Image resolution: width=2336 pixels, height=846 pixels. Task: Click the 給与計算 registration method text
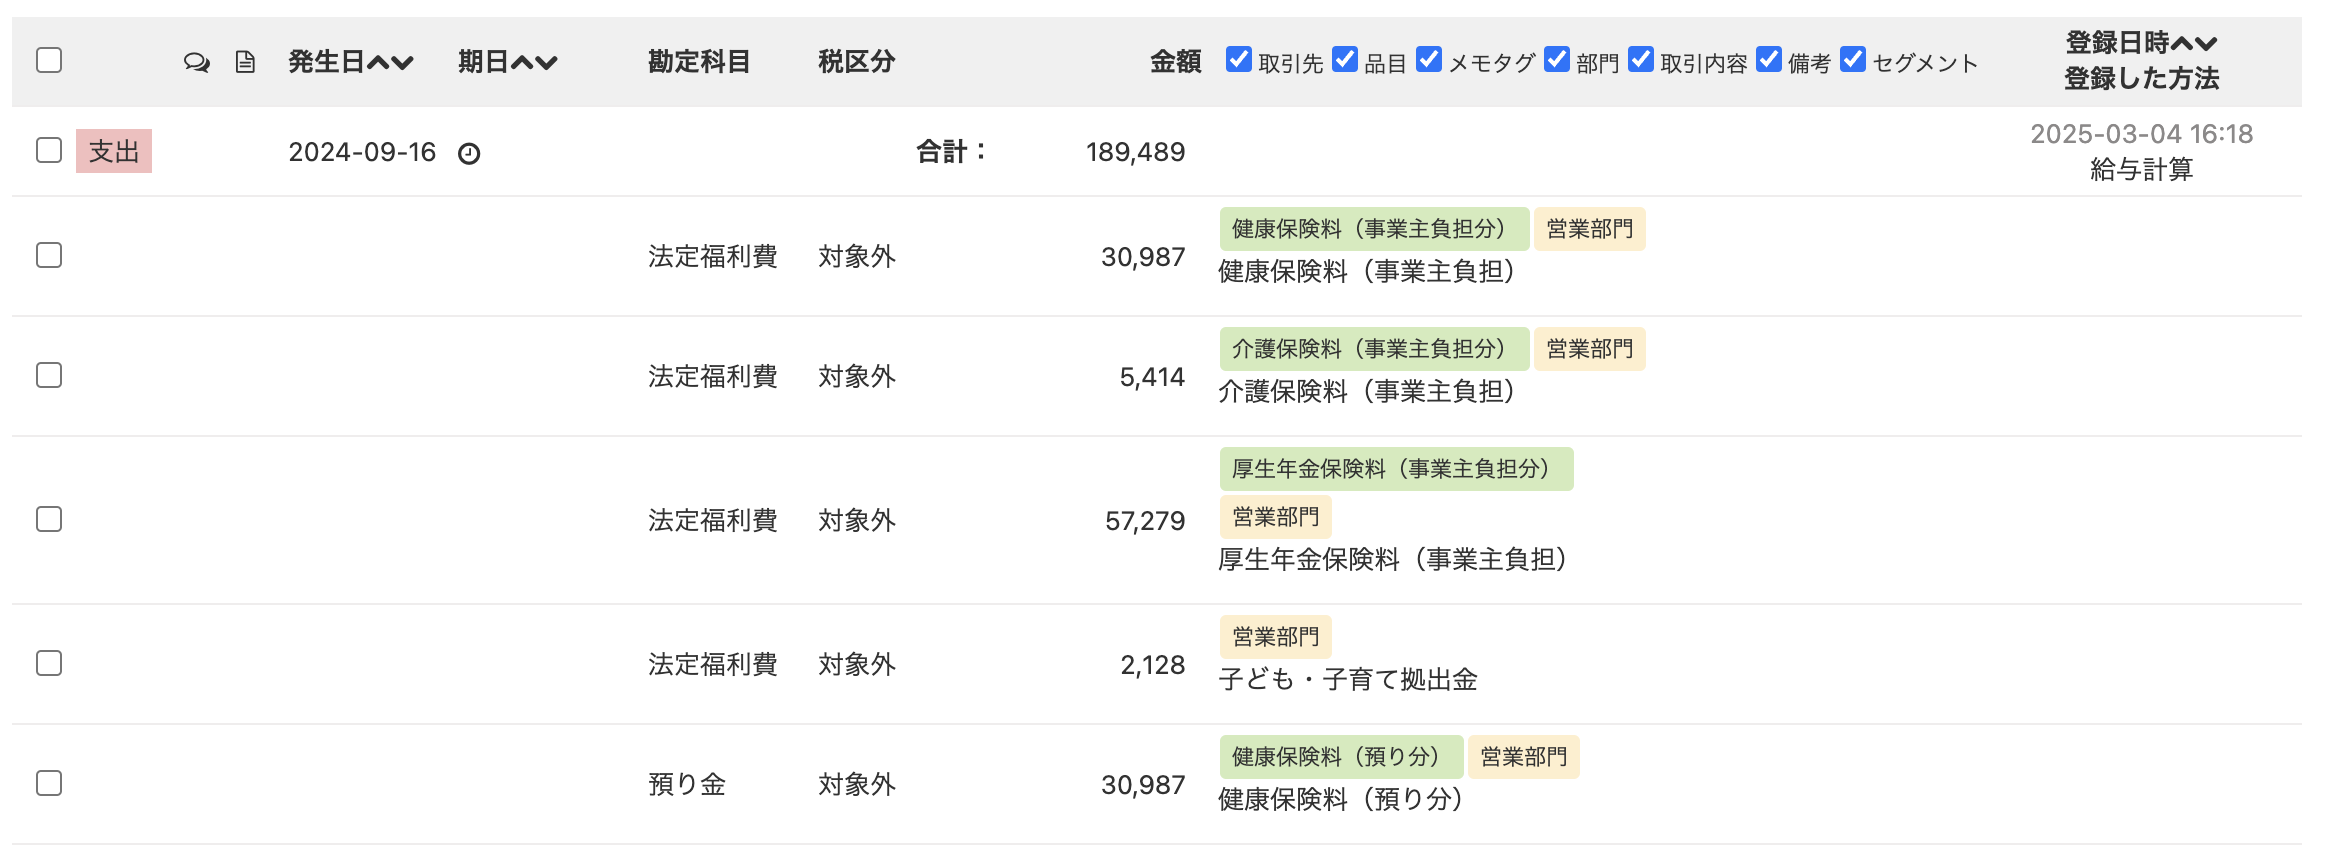(x=2141, y=170)
